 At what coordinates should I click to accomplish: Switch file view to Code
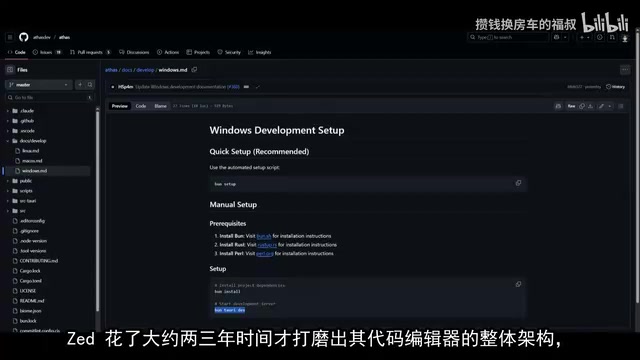pos(141,106)
